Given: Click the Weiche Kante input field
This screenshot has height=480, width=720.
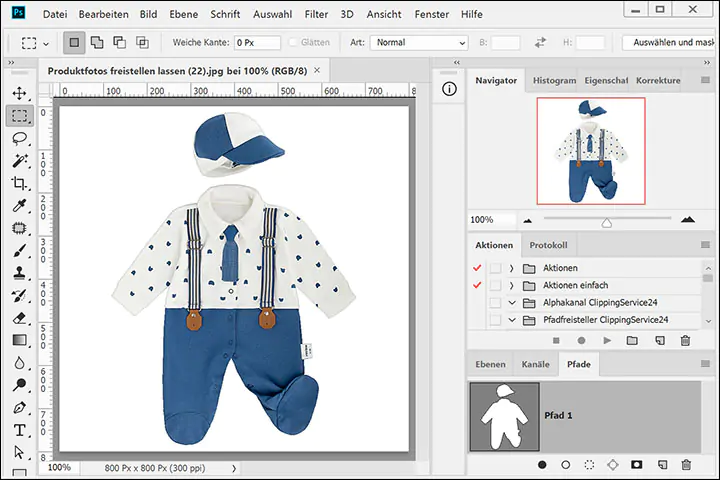Looking at the screenshot, I should (257, 43).
